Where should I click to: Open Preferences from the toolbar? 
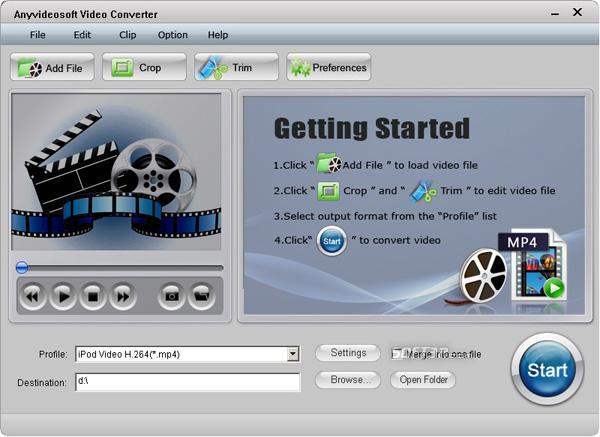[329, 67]
